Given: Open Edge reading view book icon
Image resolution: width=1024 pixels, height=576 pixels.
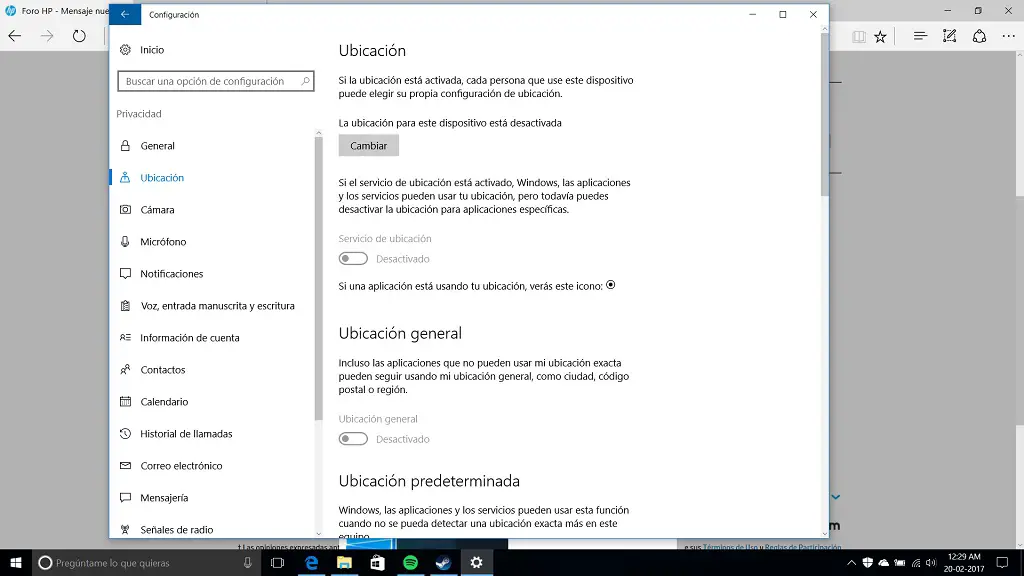Looking at the screenshot, I should (x=859, y=37).
